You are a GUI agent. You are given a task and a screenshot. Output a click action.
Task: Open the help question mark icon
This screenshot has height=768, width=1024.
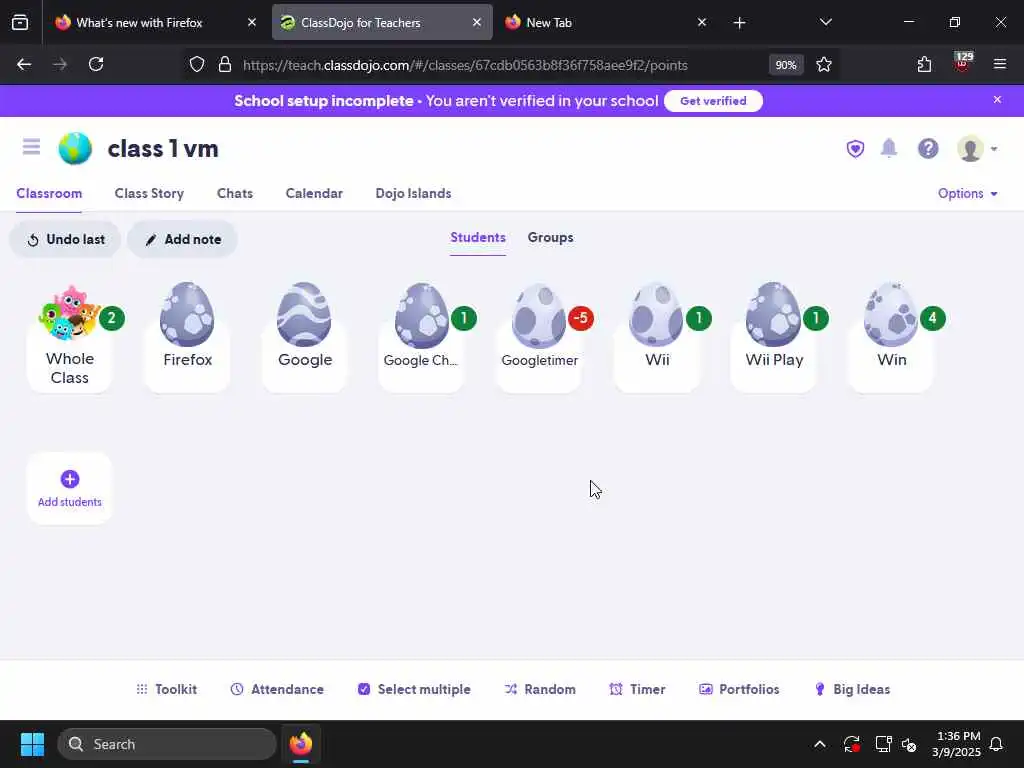tap(928, 149)
